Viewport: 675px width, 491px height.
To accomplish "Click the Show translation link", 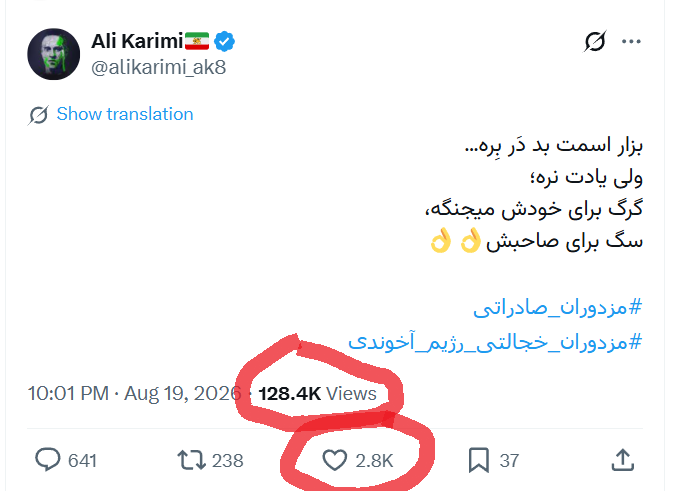I will (125, 114).
